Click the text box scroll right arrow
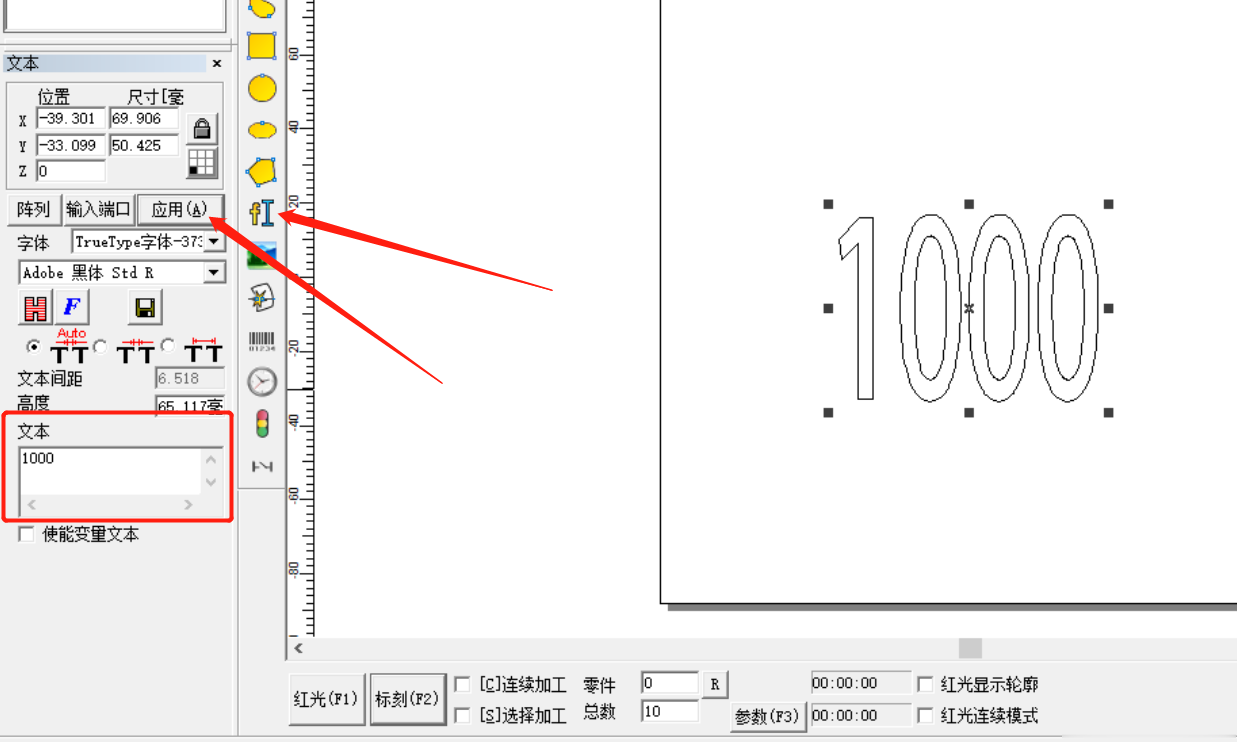 188,505
